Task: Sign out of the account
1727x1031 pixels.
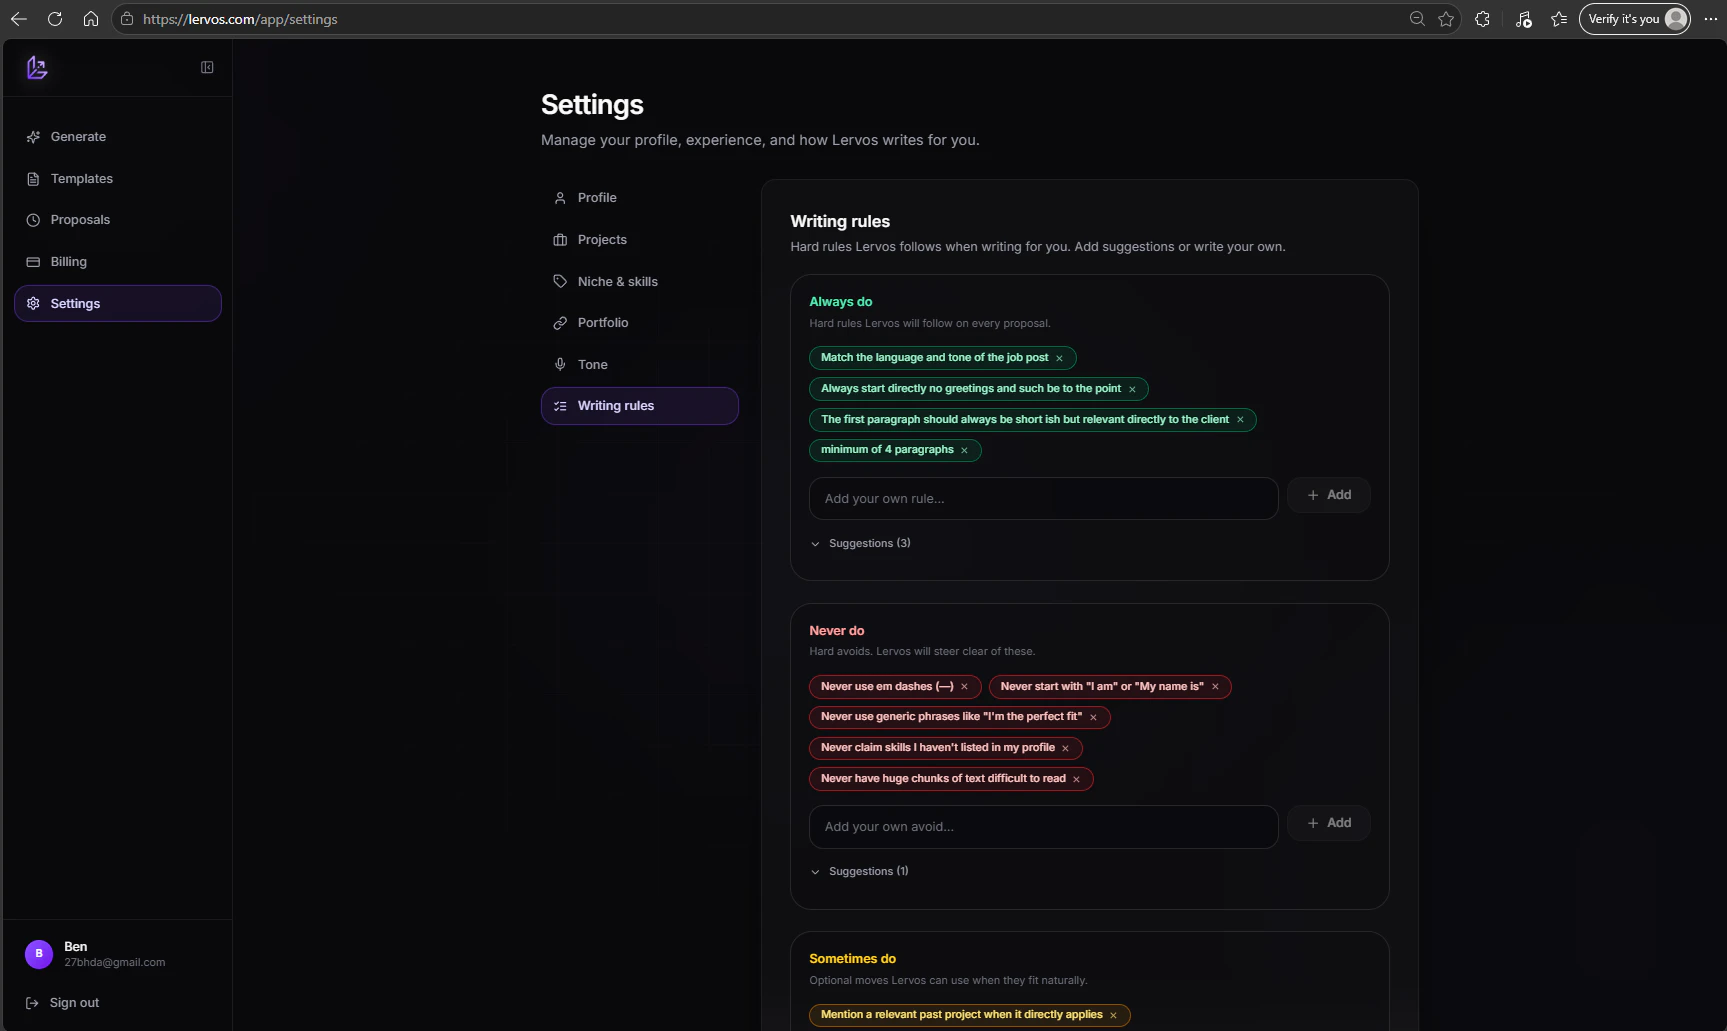Action: 62,1003
